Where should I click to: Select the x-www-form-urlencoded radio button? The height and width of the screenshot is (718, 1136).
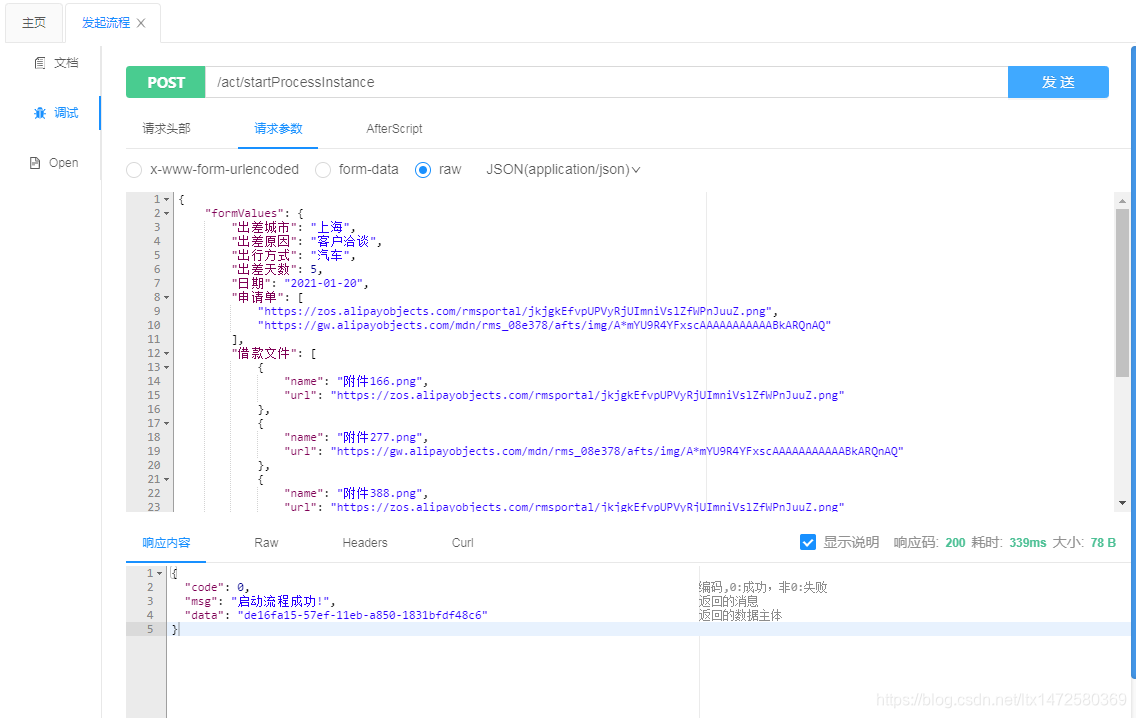[x=133, y=169]
